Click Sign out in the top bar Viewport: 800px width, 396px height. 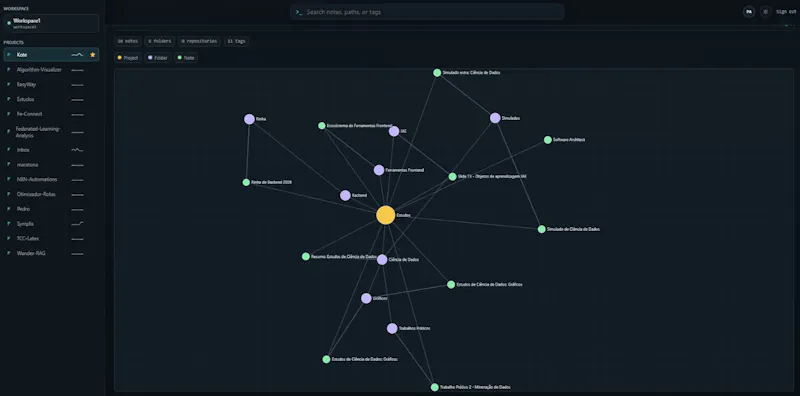tap(786, 12)
